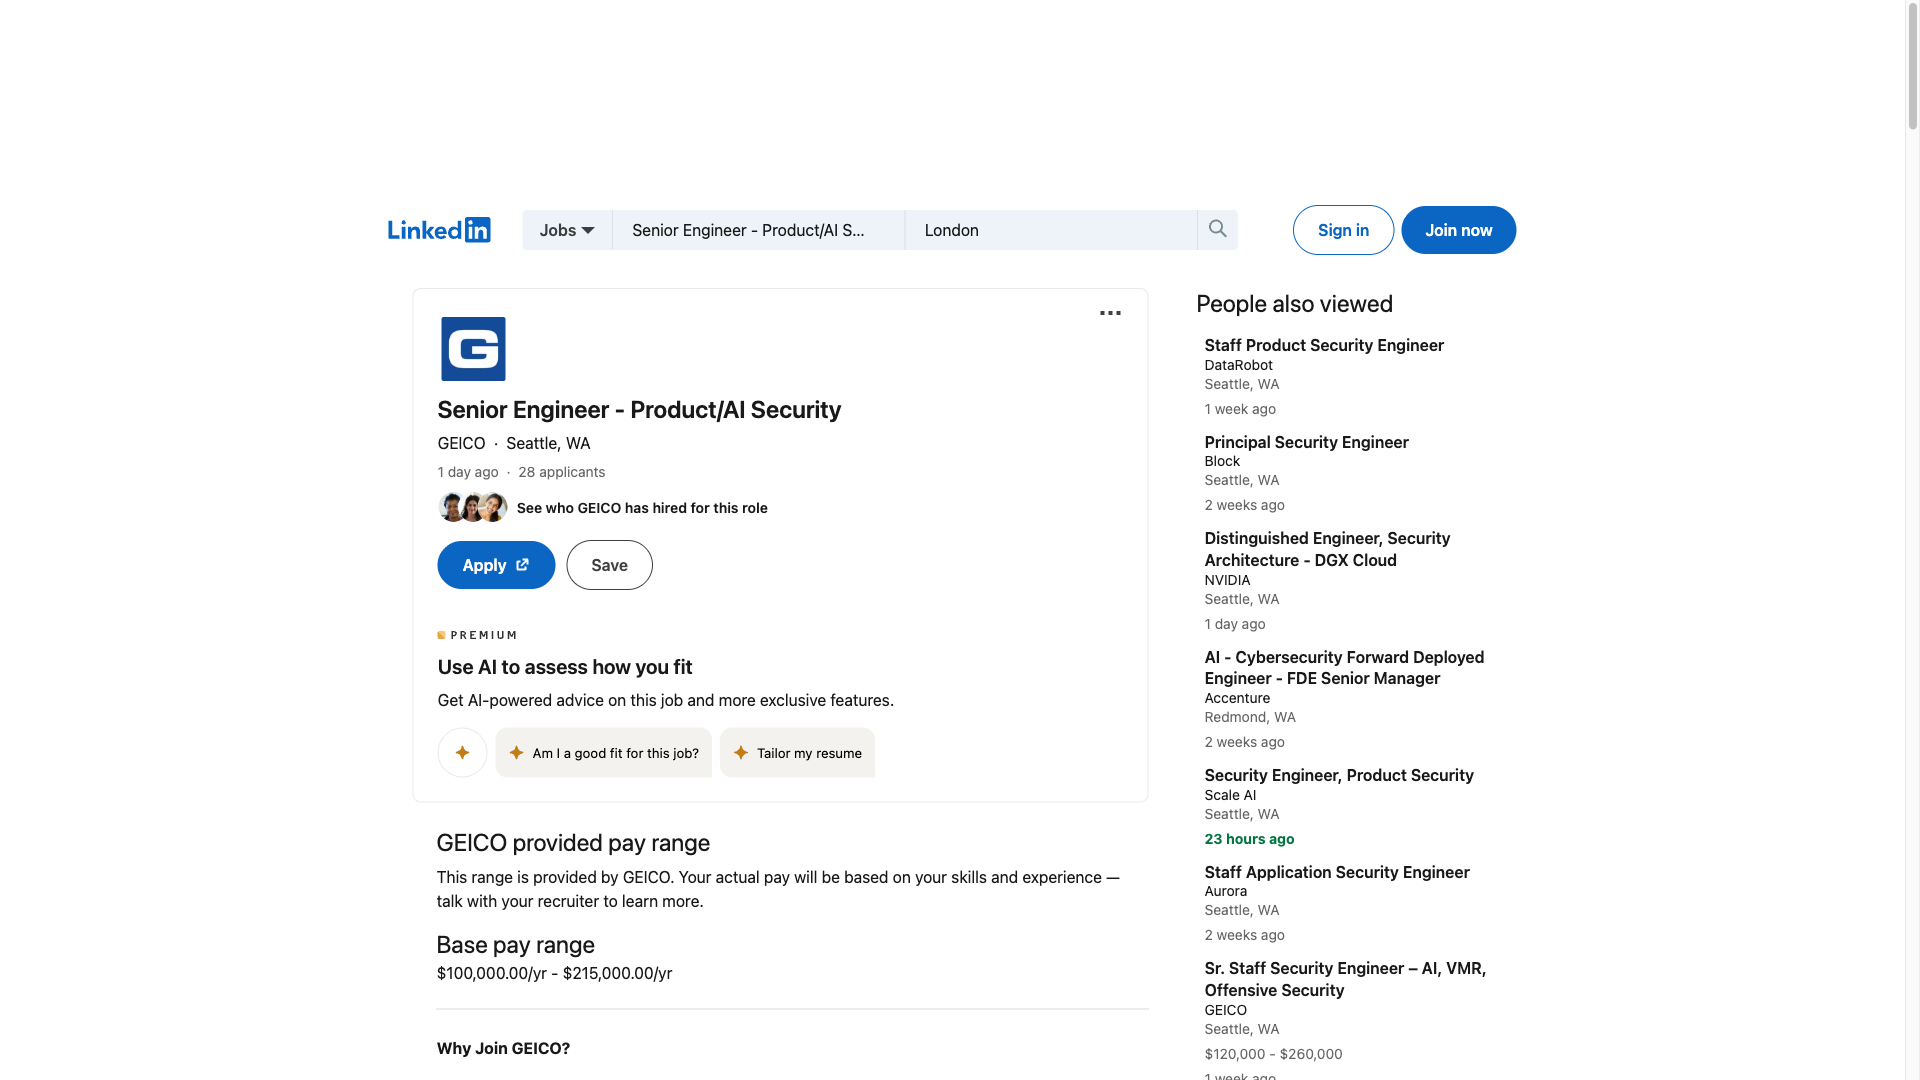Screen dimensions: 1920x1080
Task: Click the Accenture company name
Action: click(1237, 698)
